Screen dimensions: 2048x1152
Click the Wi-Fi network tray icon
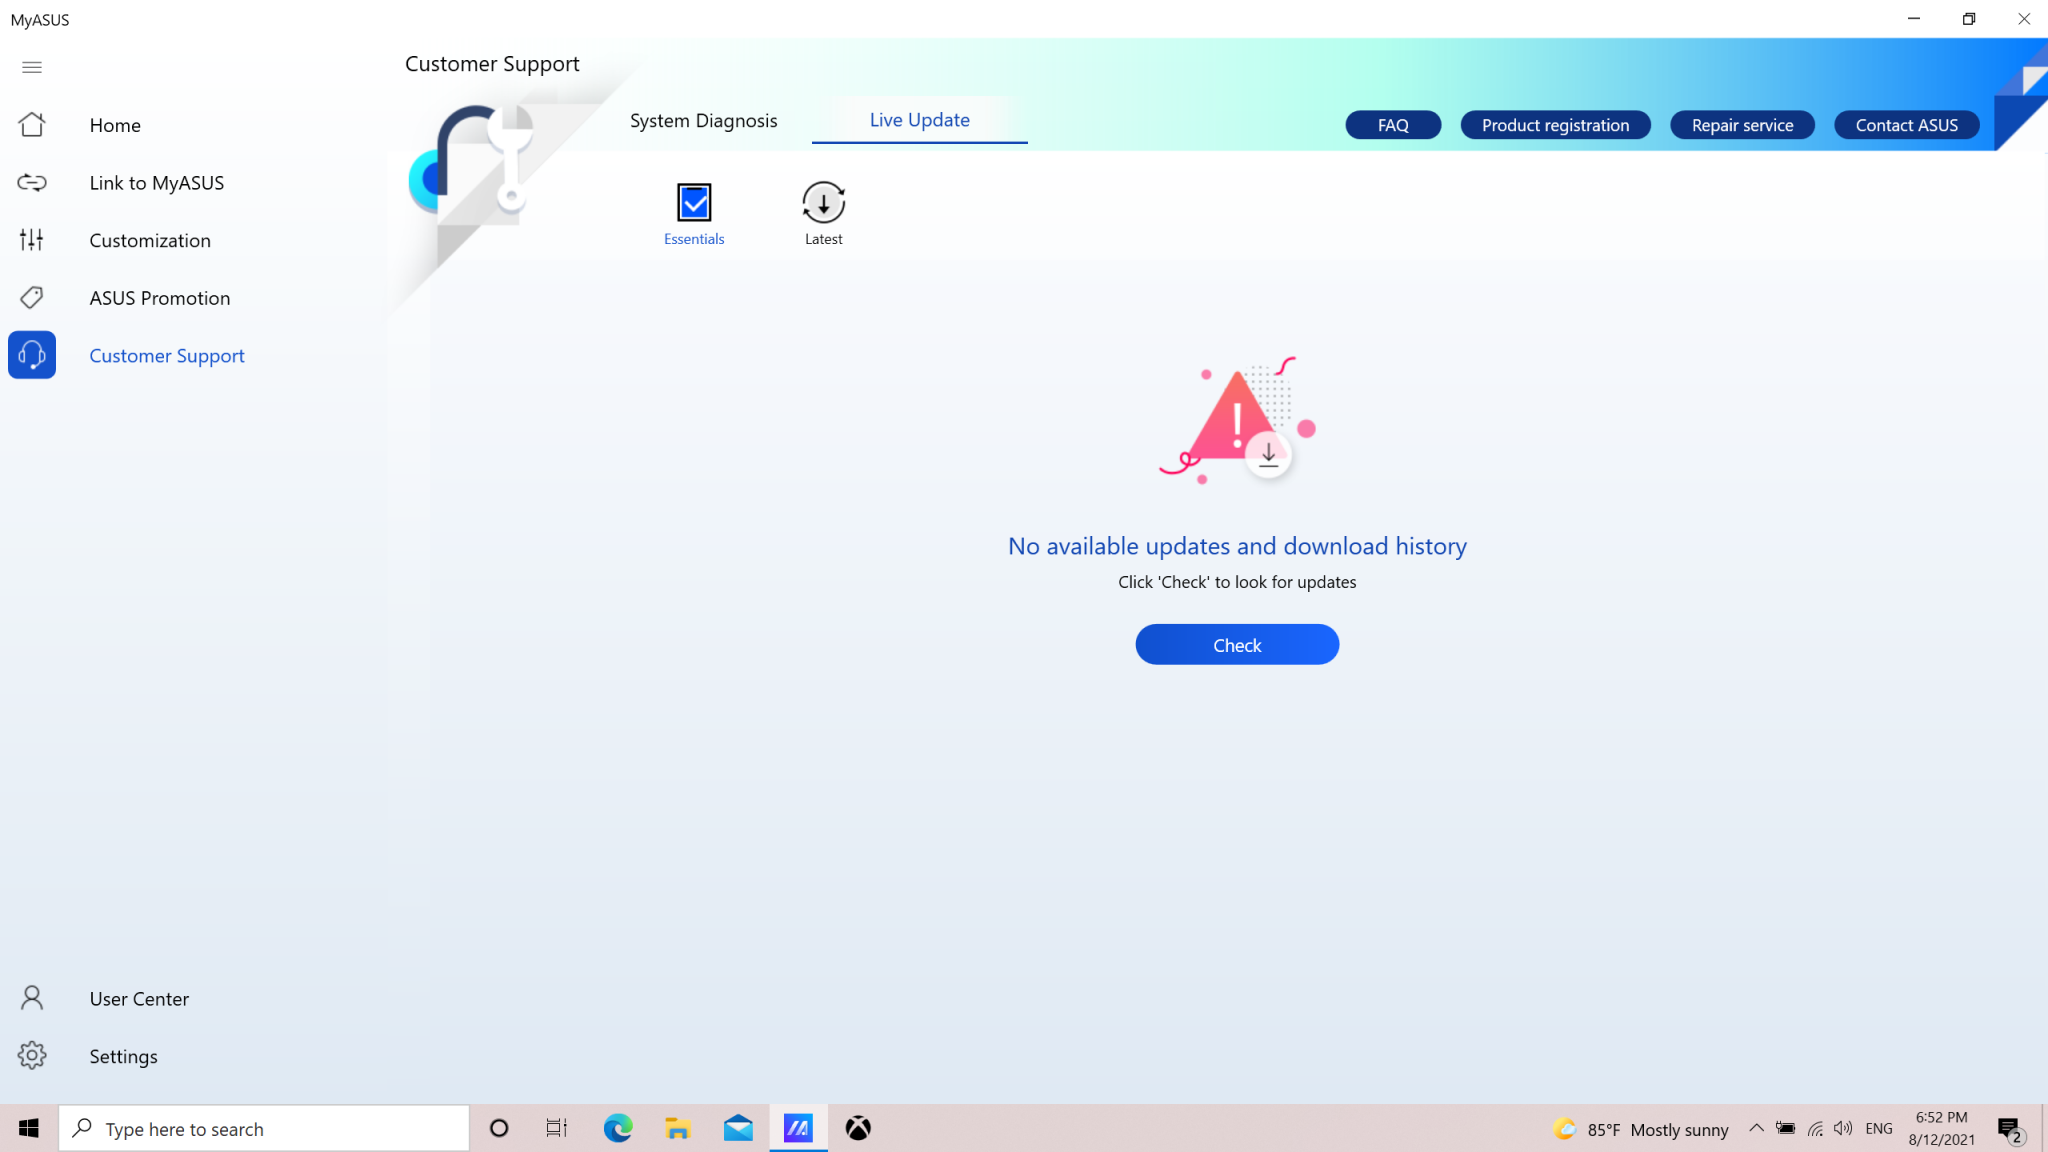click(1815, 1128)
